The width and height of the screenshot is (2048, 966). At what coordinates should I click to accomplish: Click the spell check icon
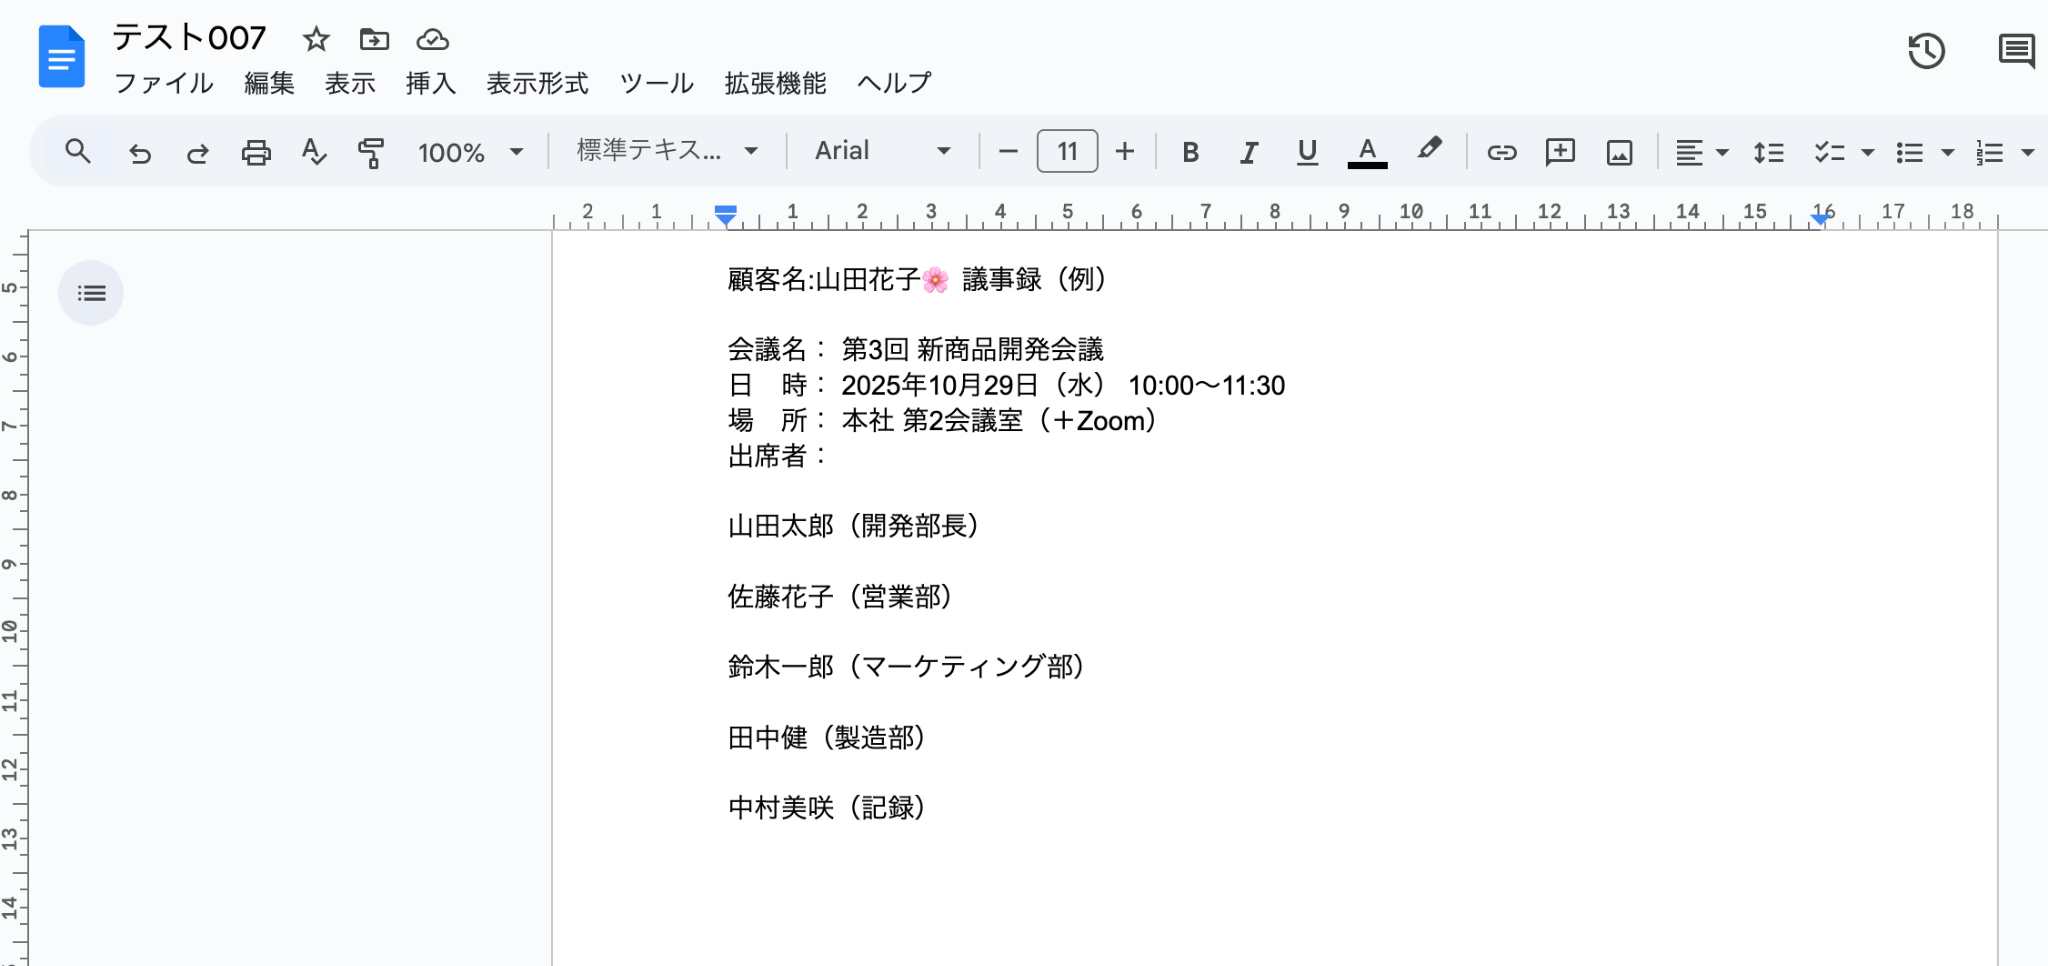pyautogui.click(x=313, y=152)
